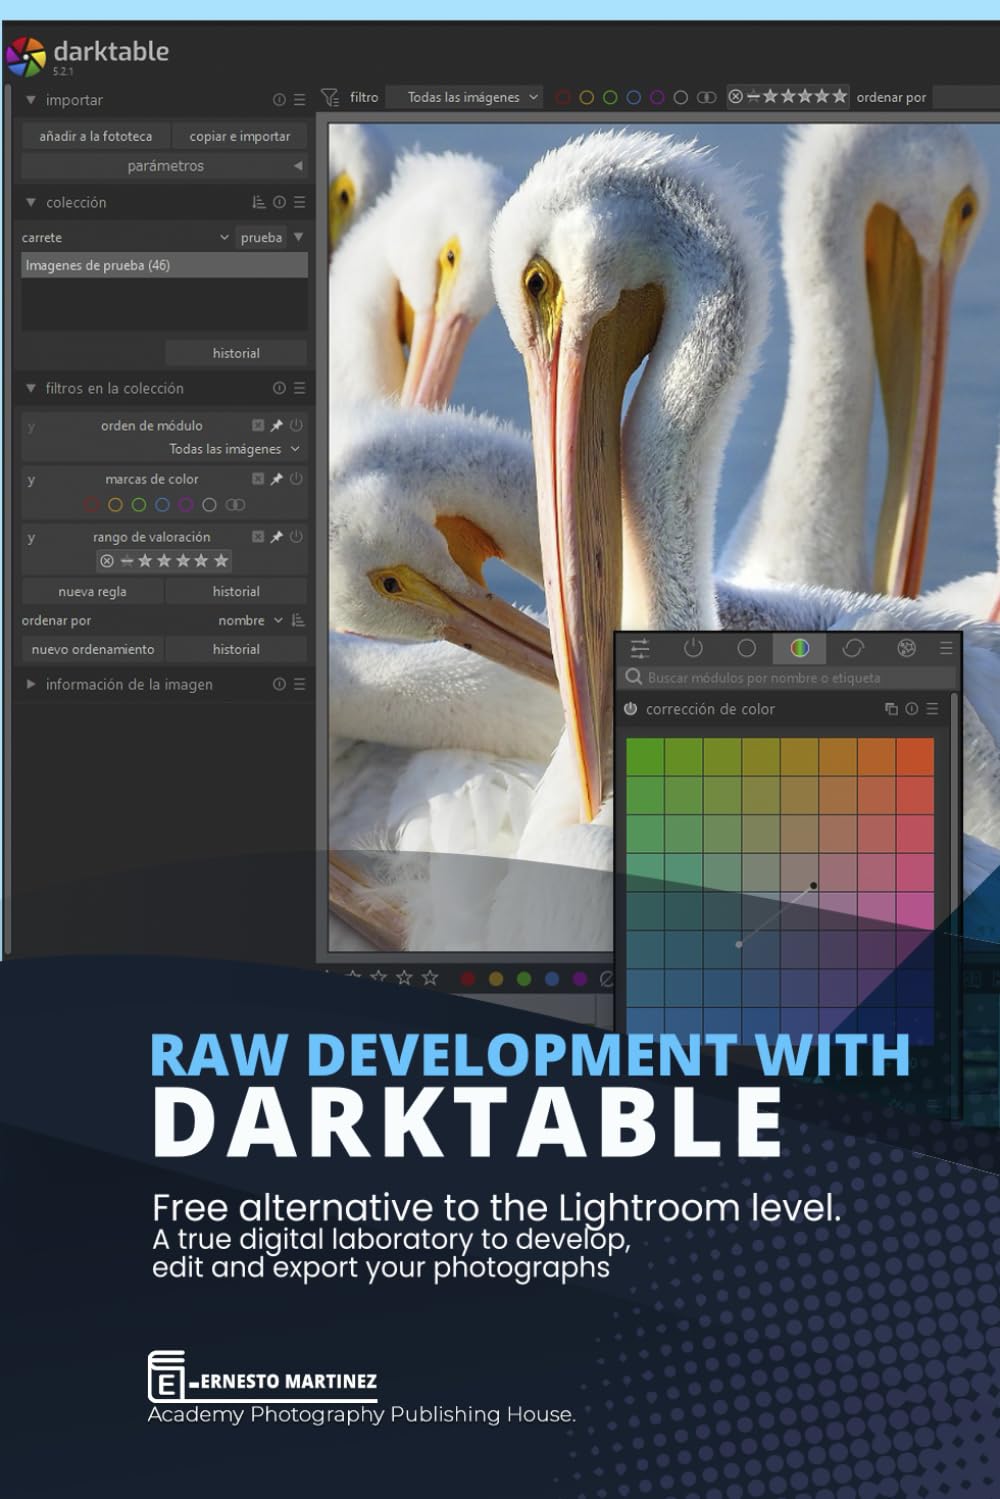
Task: Click 'añadir a la fototeca' button
Action: [x=95, y=136]
